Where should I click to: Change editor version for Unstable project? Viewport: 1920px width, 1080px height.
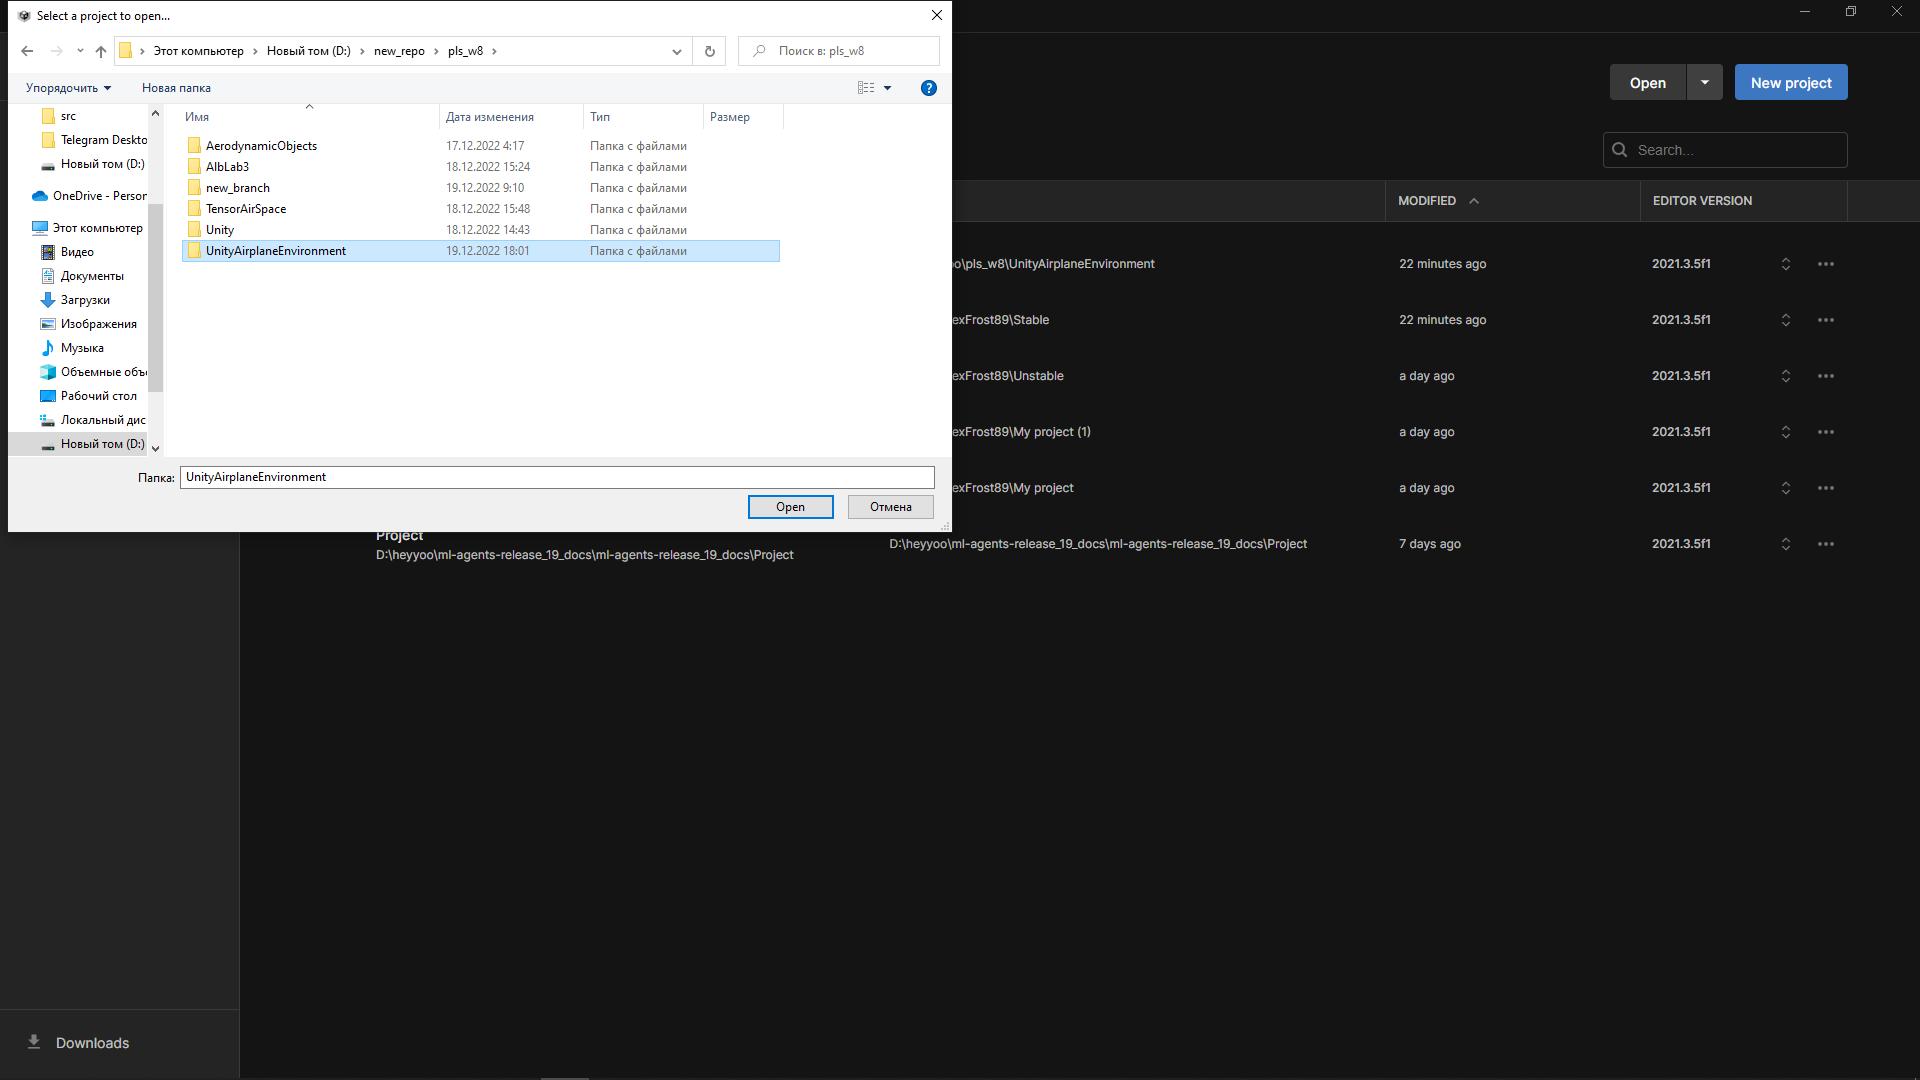point(1786,376)
